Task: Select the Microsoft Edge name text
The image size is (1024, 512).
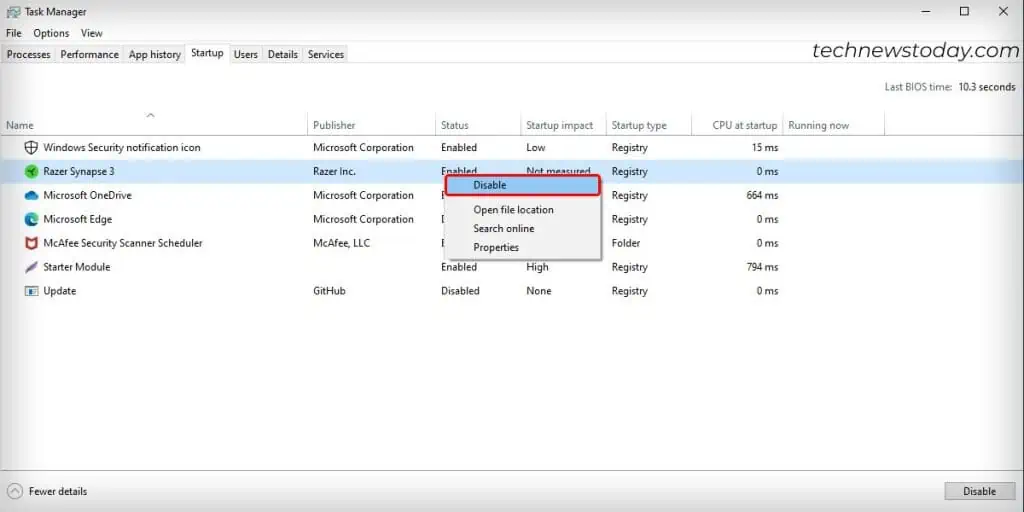Action: click(78, 219)
